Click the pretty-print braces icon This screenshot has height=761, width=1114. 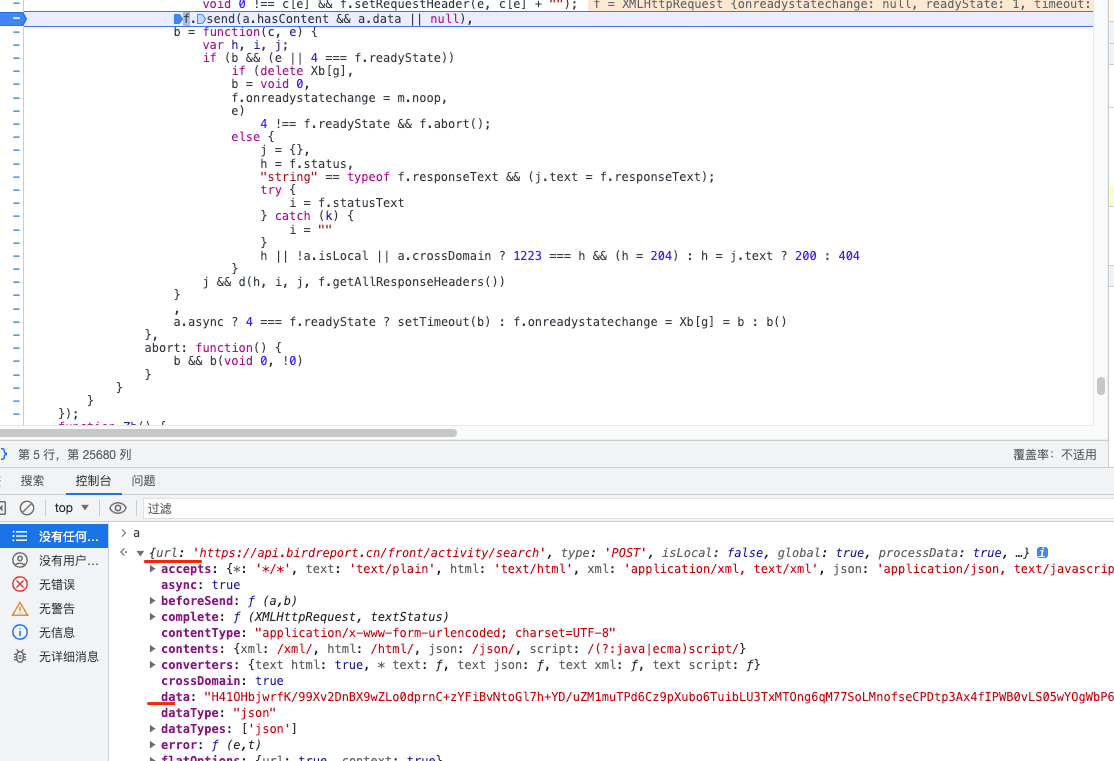4,454
